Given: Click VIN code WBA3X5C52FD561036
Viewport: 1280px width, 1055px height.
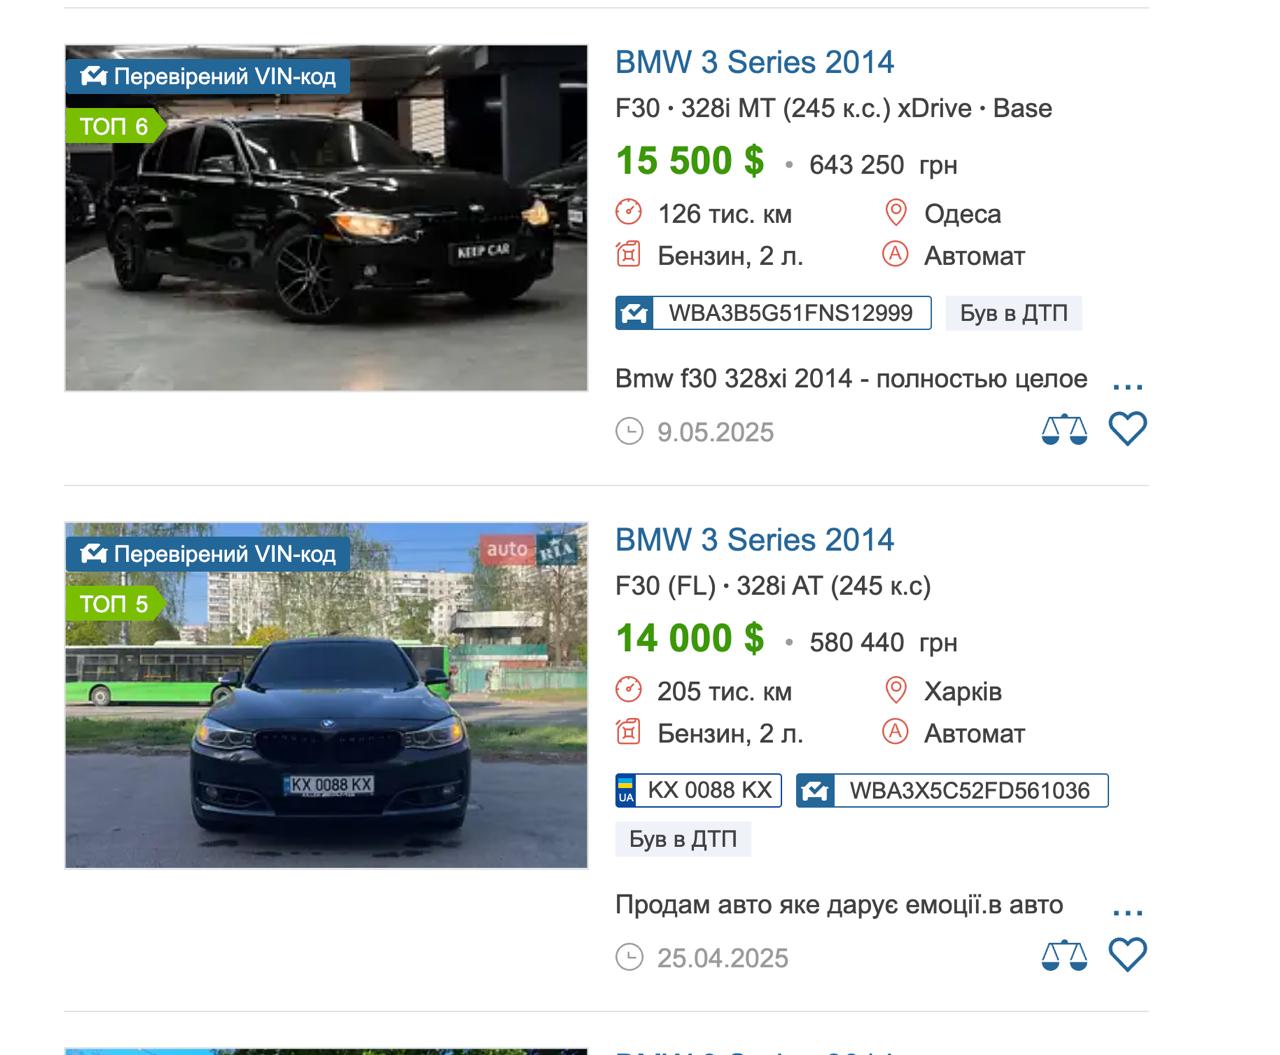Looking at the screenshot, I should (952, 791).
